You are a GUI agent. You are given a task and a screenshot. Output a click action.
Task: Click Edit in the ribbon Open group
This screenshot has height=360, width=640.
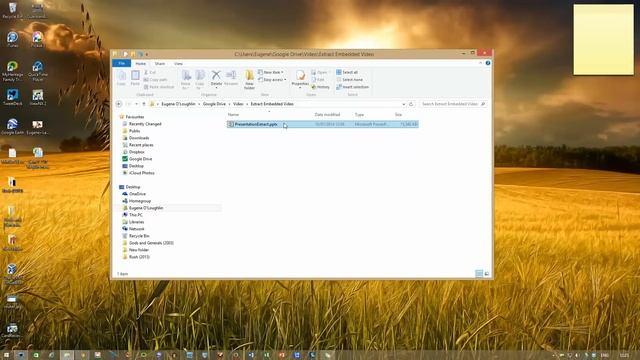coord(318,80)
